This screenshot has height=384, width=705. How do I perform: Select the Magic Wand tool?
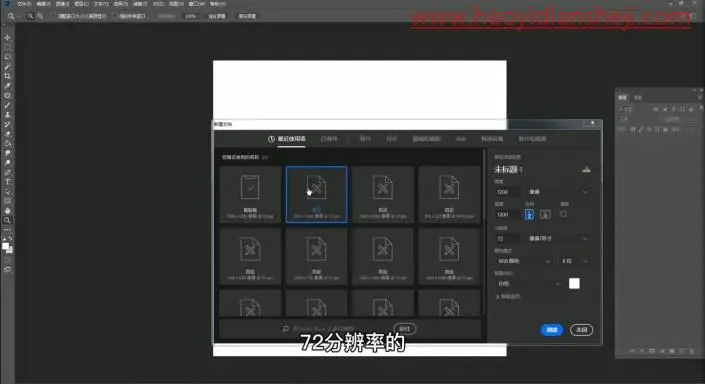[7, 67]
